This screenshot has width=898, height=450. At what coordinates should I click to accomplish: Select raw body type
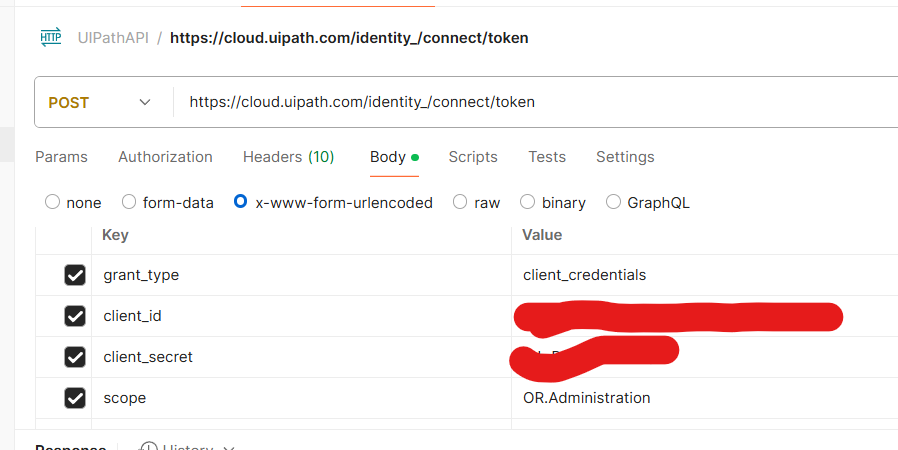[x=459, y=202]
